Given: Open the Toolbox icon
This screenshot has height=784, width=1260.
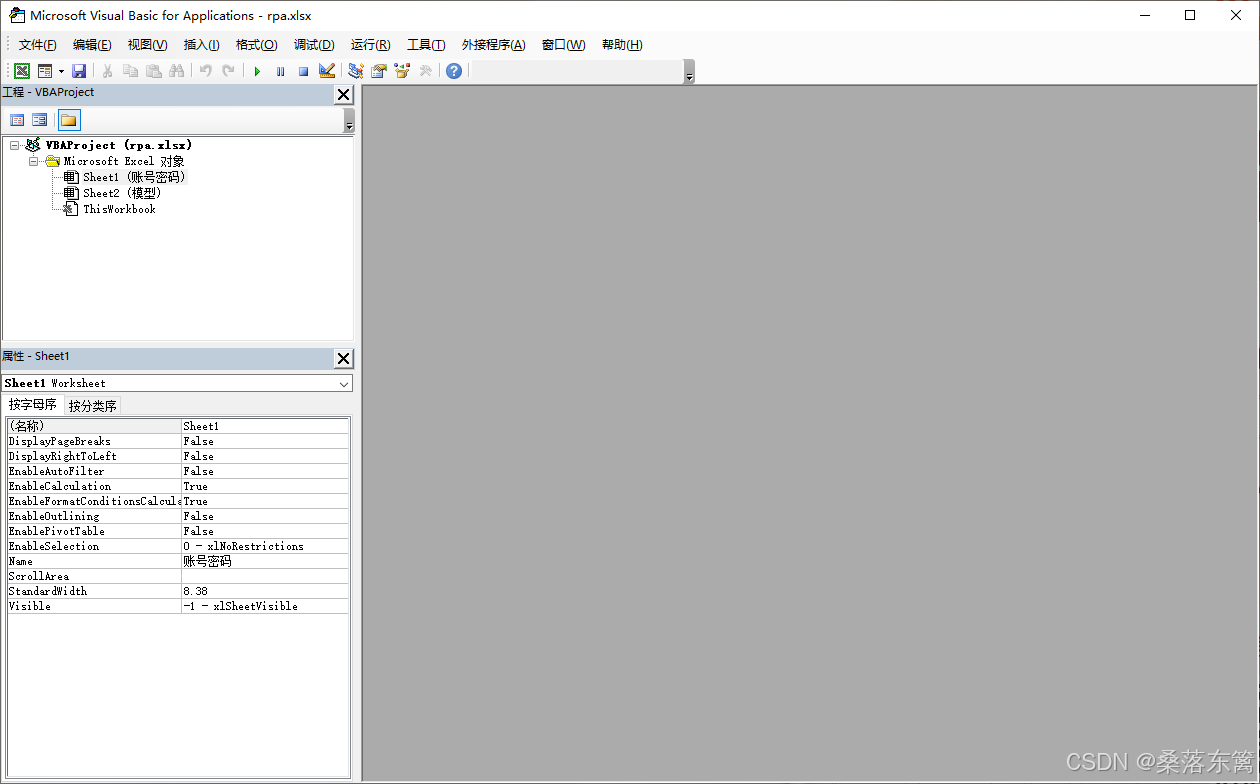Looking at the screenshot, I should 425,71.
